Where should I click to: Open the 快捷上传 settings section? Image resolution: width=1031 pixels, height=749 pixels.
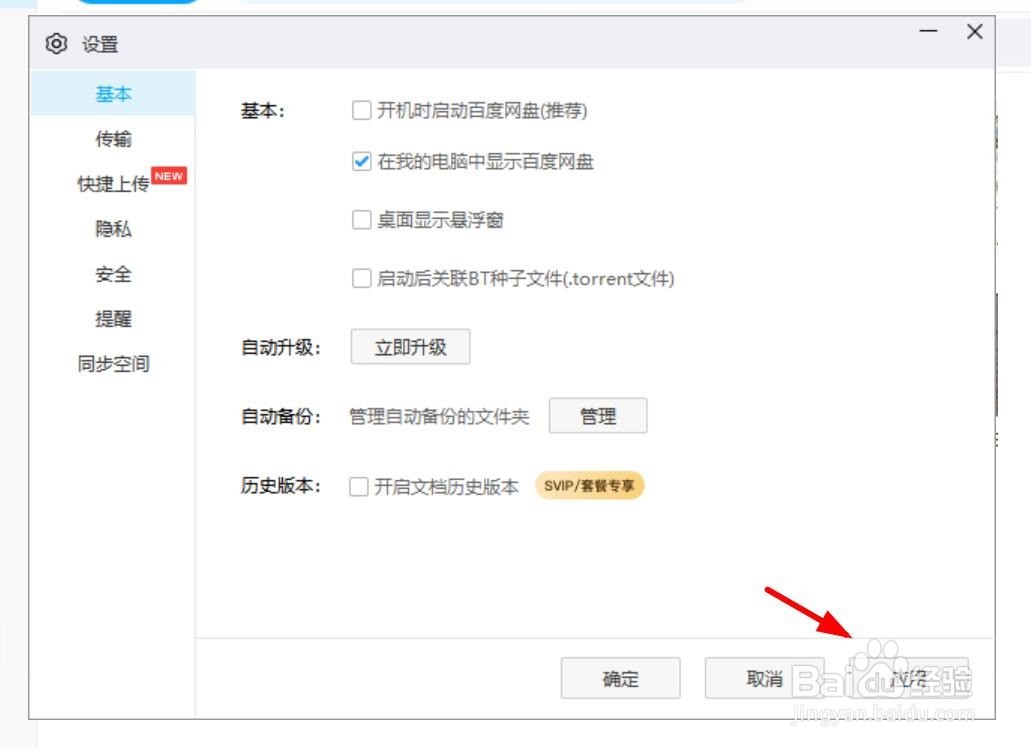click(114, 184)
